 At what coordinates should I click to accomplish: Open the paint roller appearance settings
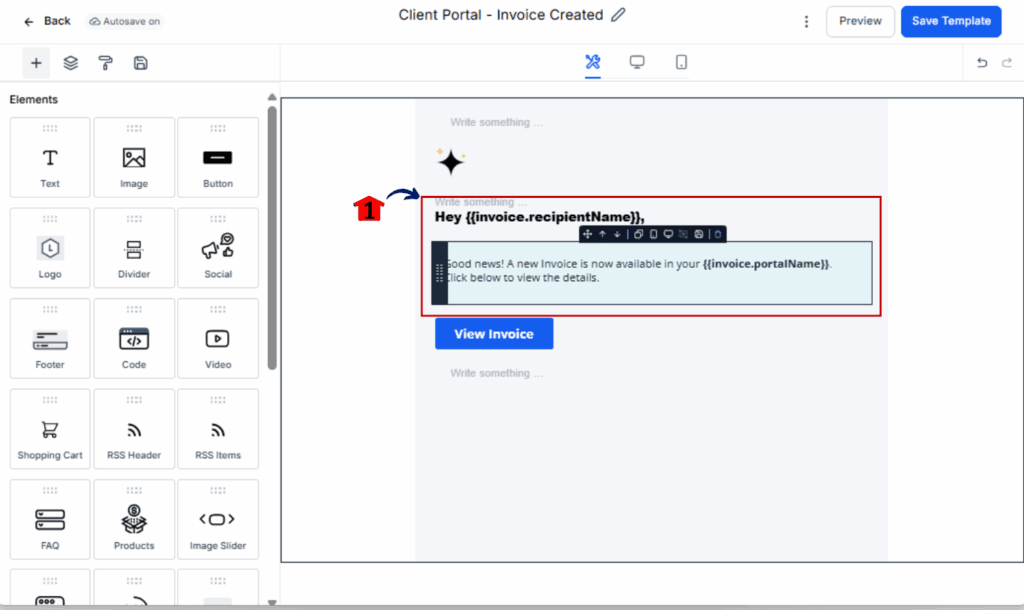click(x=105, y=63)
